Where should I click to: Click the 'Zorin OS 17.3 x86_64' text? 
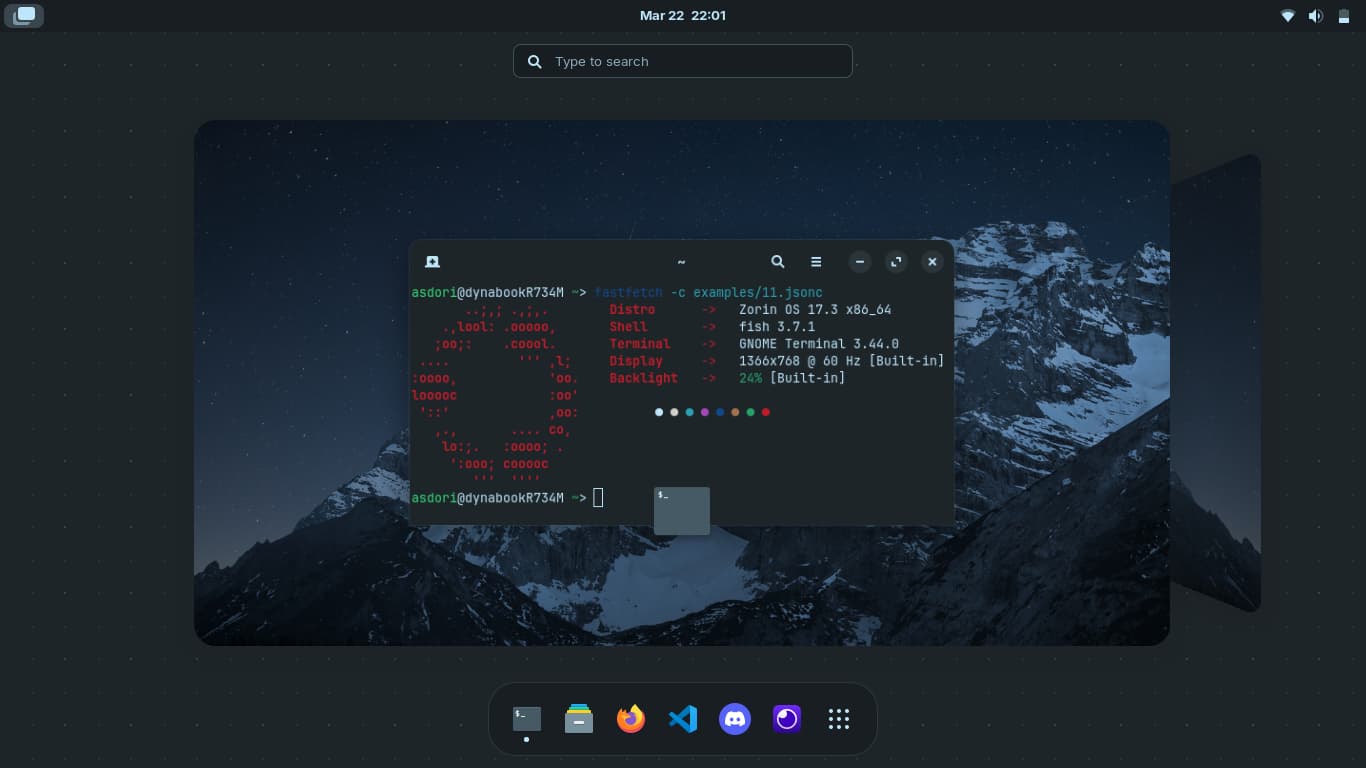click(815, 310)
